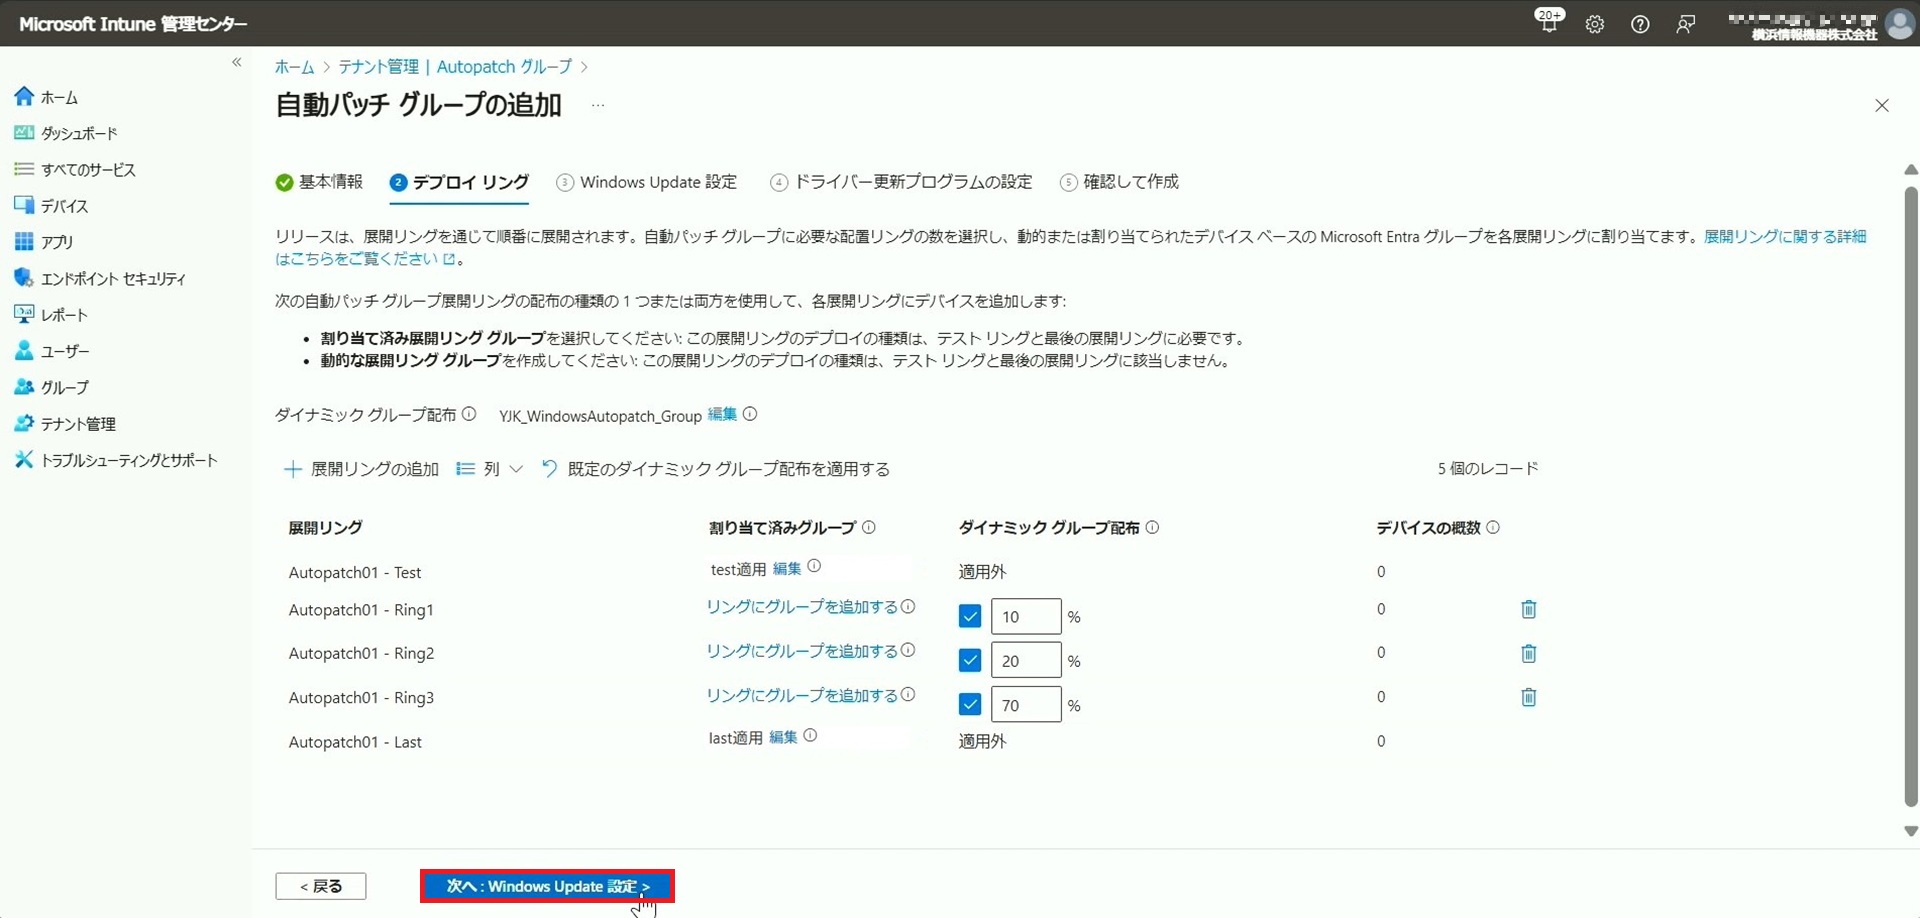Switch to 確認して作成 step tab

(1119, 182)
